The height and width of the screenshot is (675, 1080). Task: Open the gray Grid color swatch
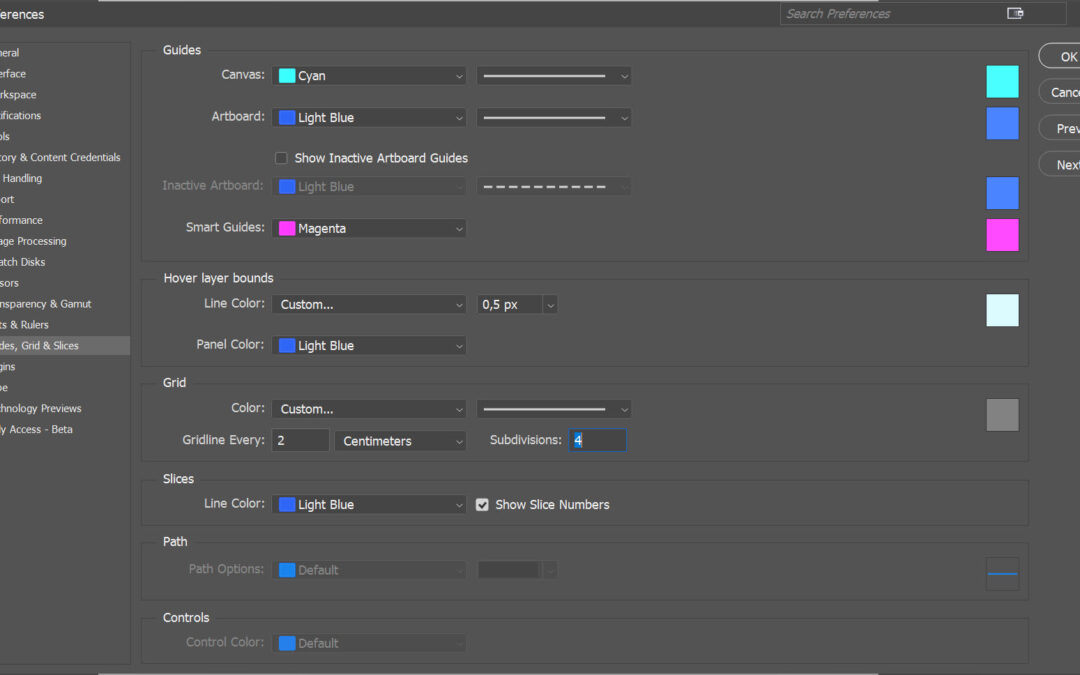pyautogui.click(x=1002, y=415)
